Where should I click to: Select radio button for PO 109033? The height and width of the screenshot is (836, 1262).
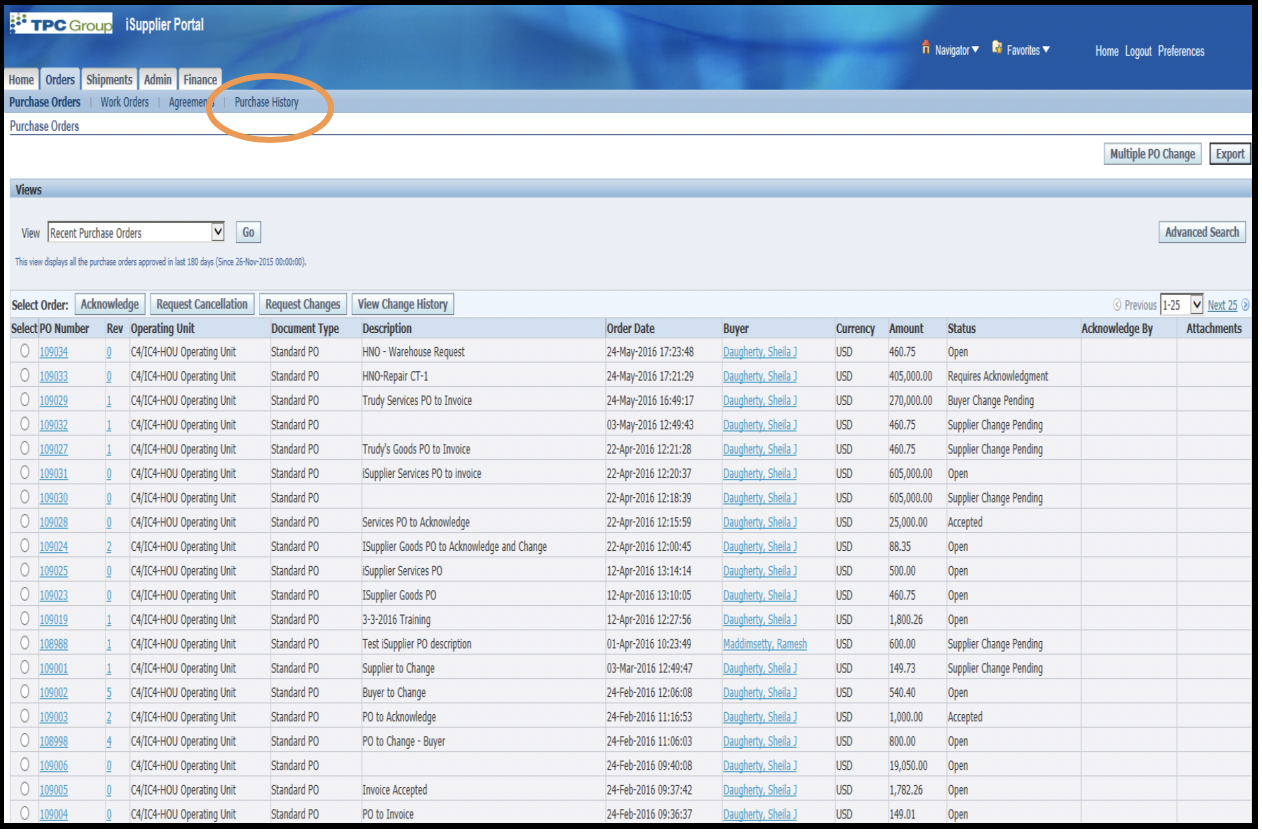tap(24, 375)
